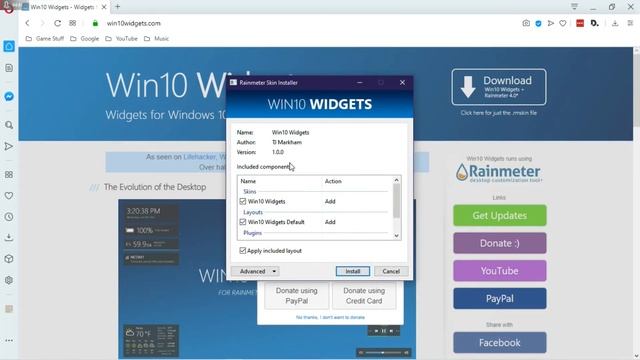The image size is (640, 360).
Task: Open the home workspace icon in the sidebar
Action: [9, 46]
